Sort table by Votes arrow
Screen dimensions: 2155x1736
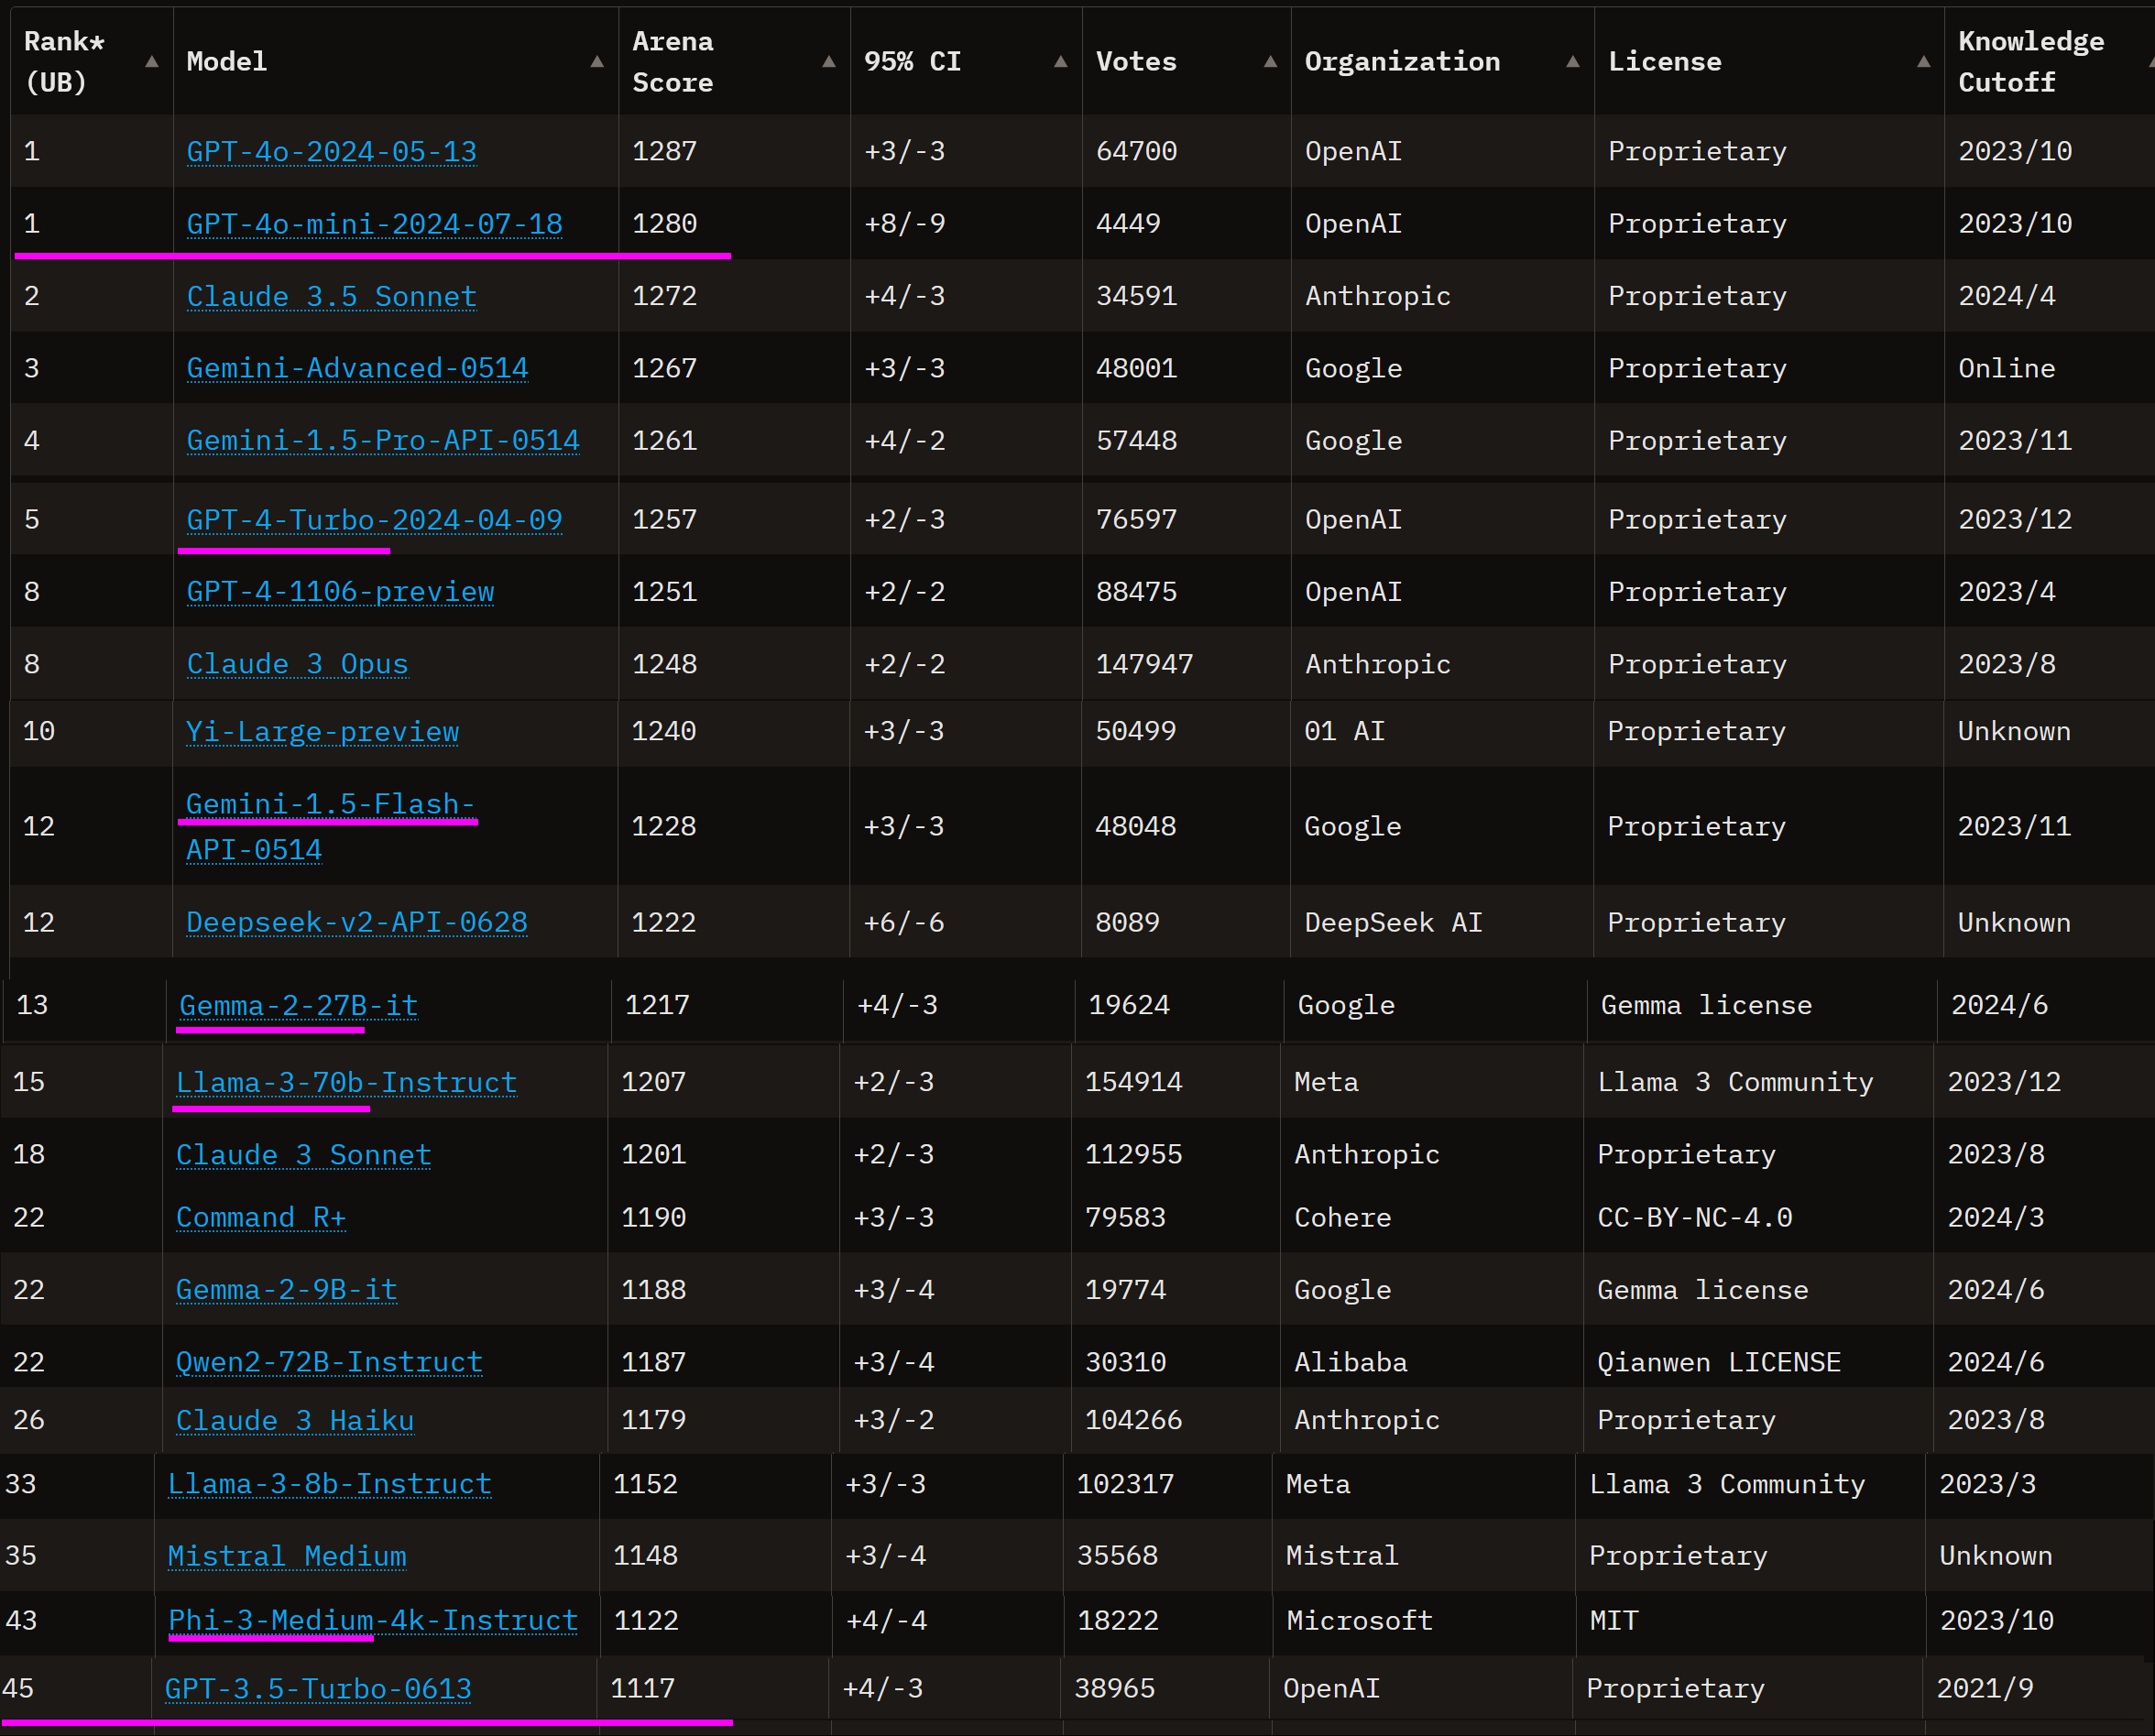point(1270,62)
